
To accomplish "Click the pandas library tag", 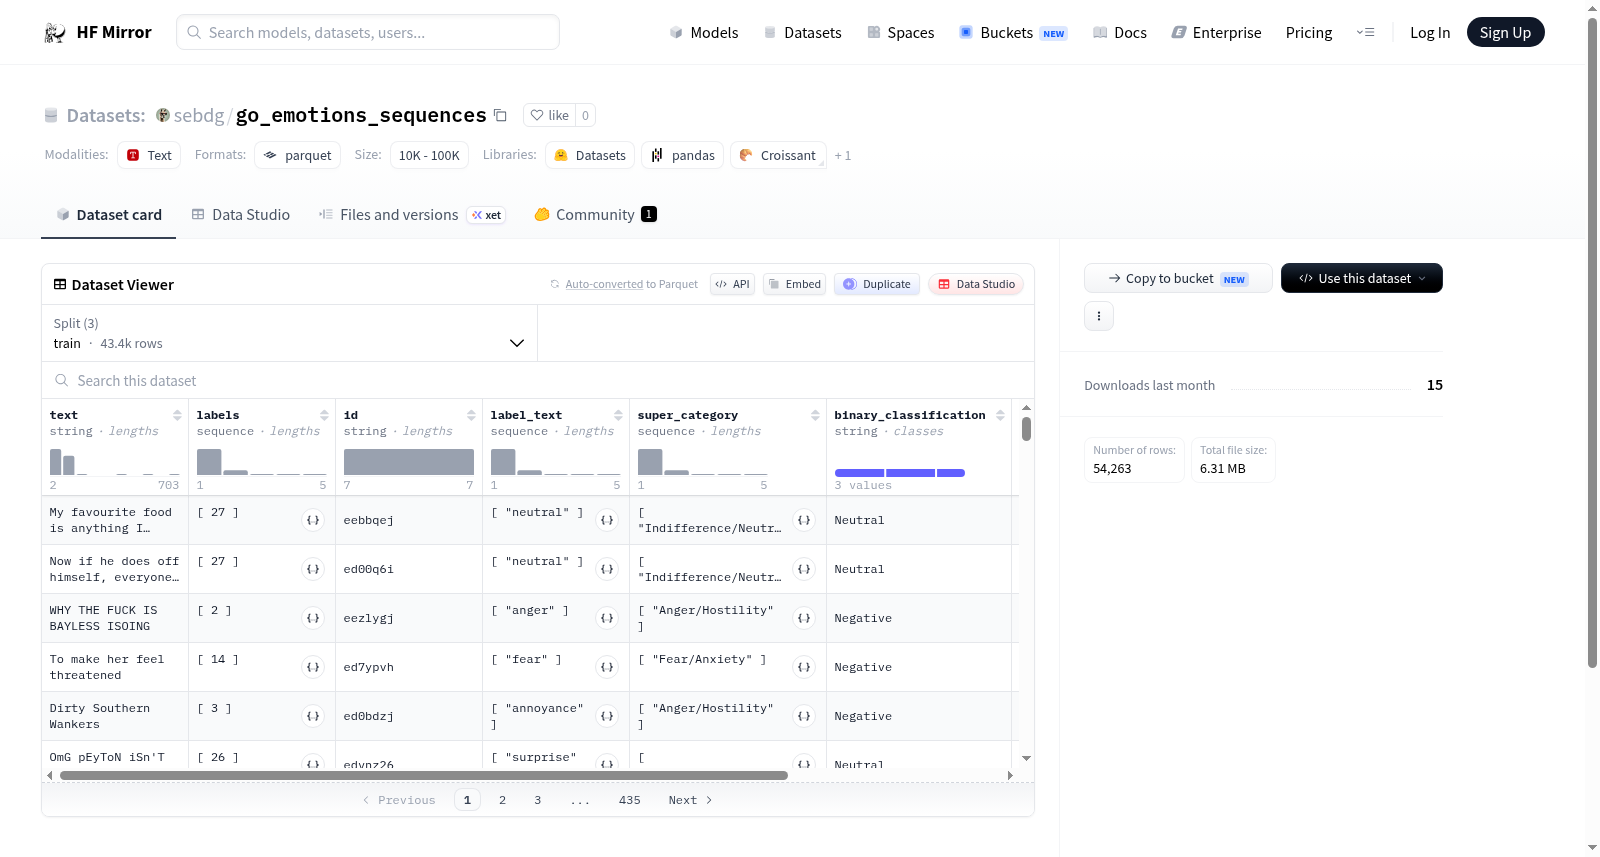I will (x=683, y=155).
